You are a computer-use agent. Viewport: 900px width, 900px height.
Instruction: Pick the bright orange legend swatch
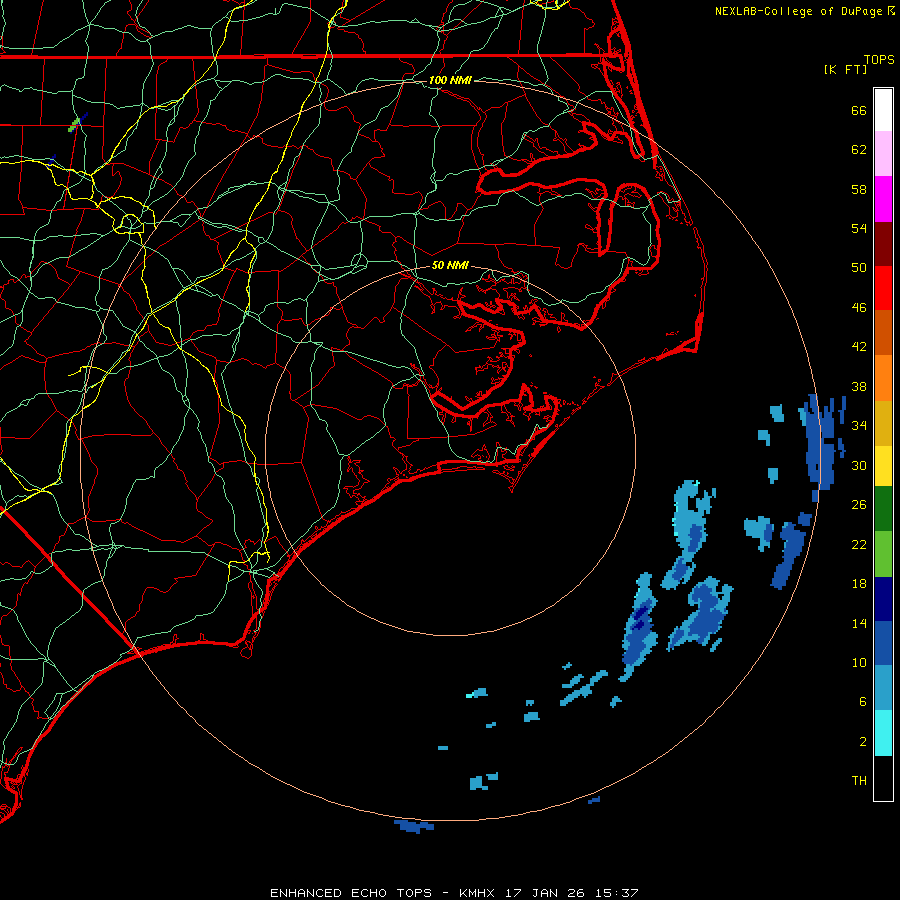pos(883,378)
